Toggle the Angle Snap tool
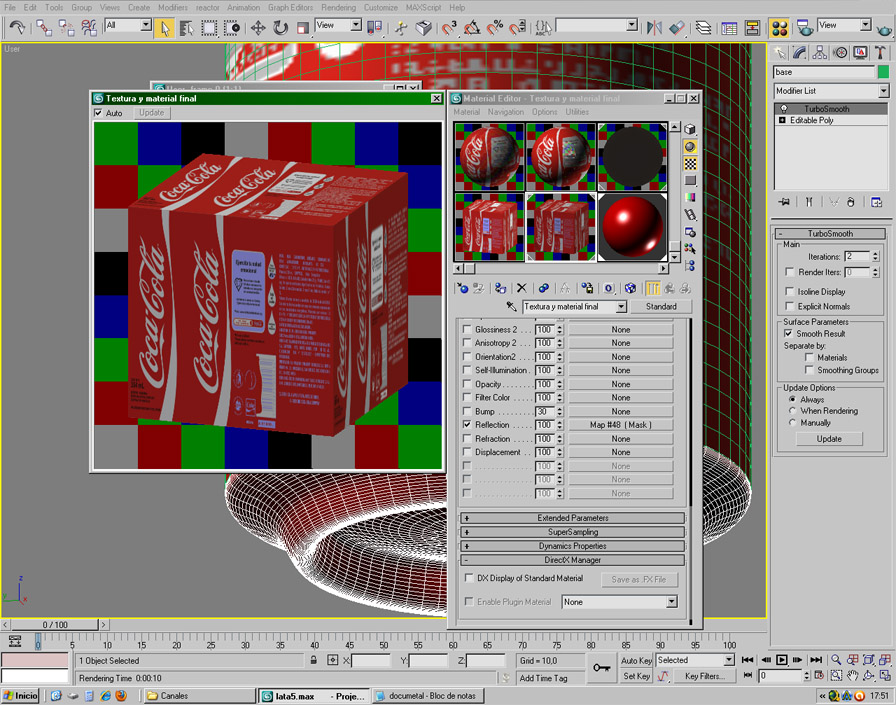Screen dimensions: 896x705 tap(472, 27)
